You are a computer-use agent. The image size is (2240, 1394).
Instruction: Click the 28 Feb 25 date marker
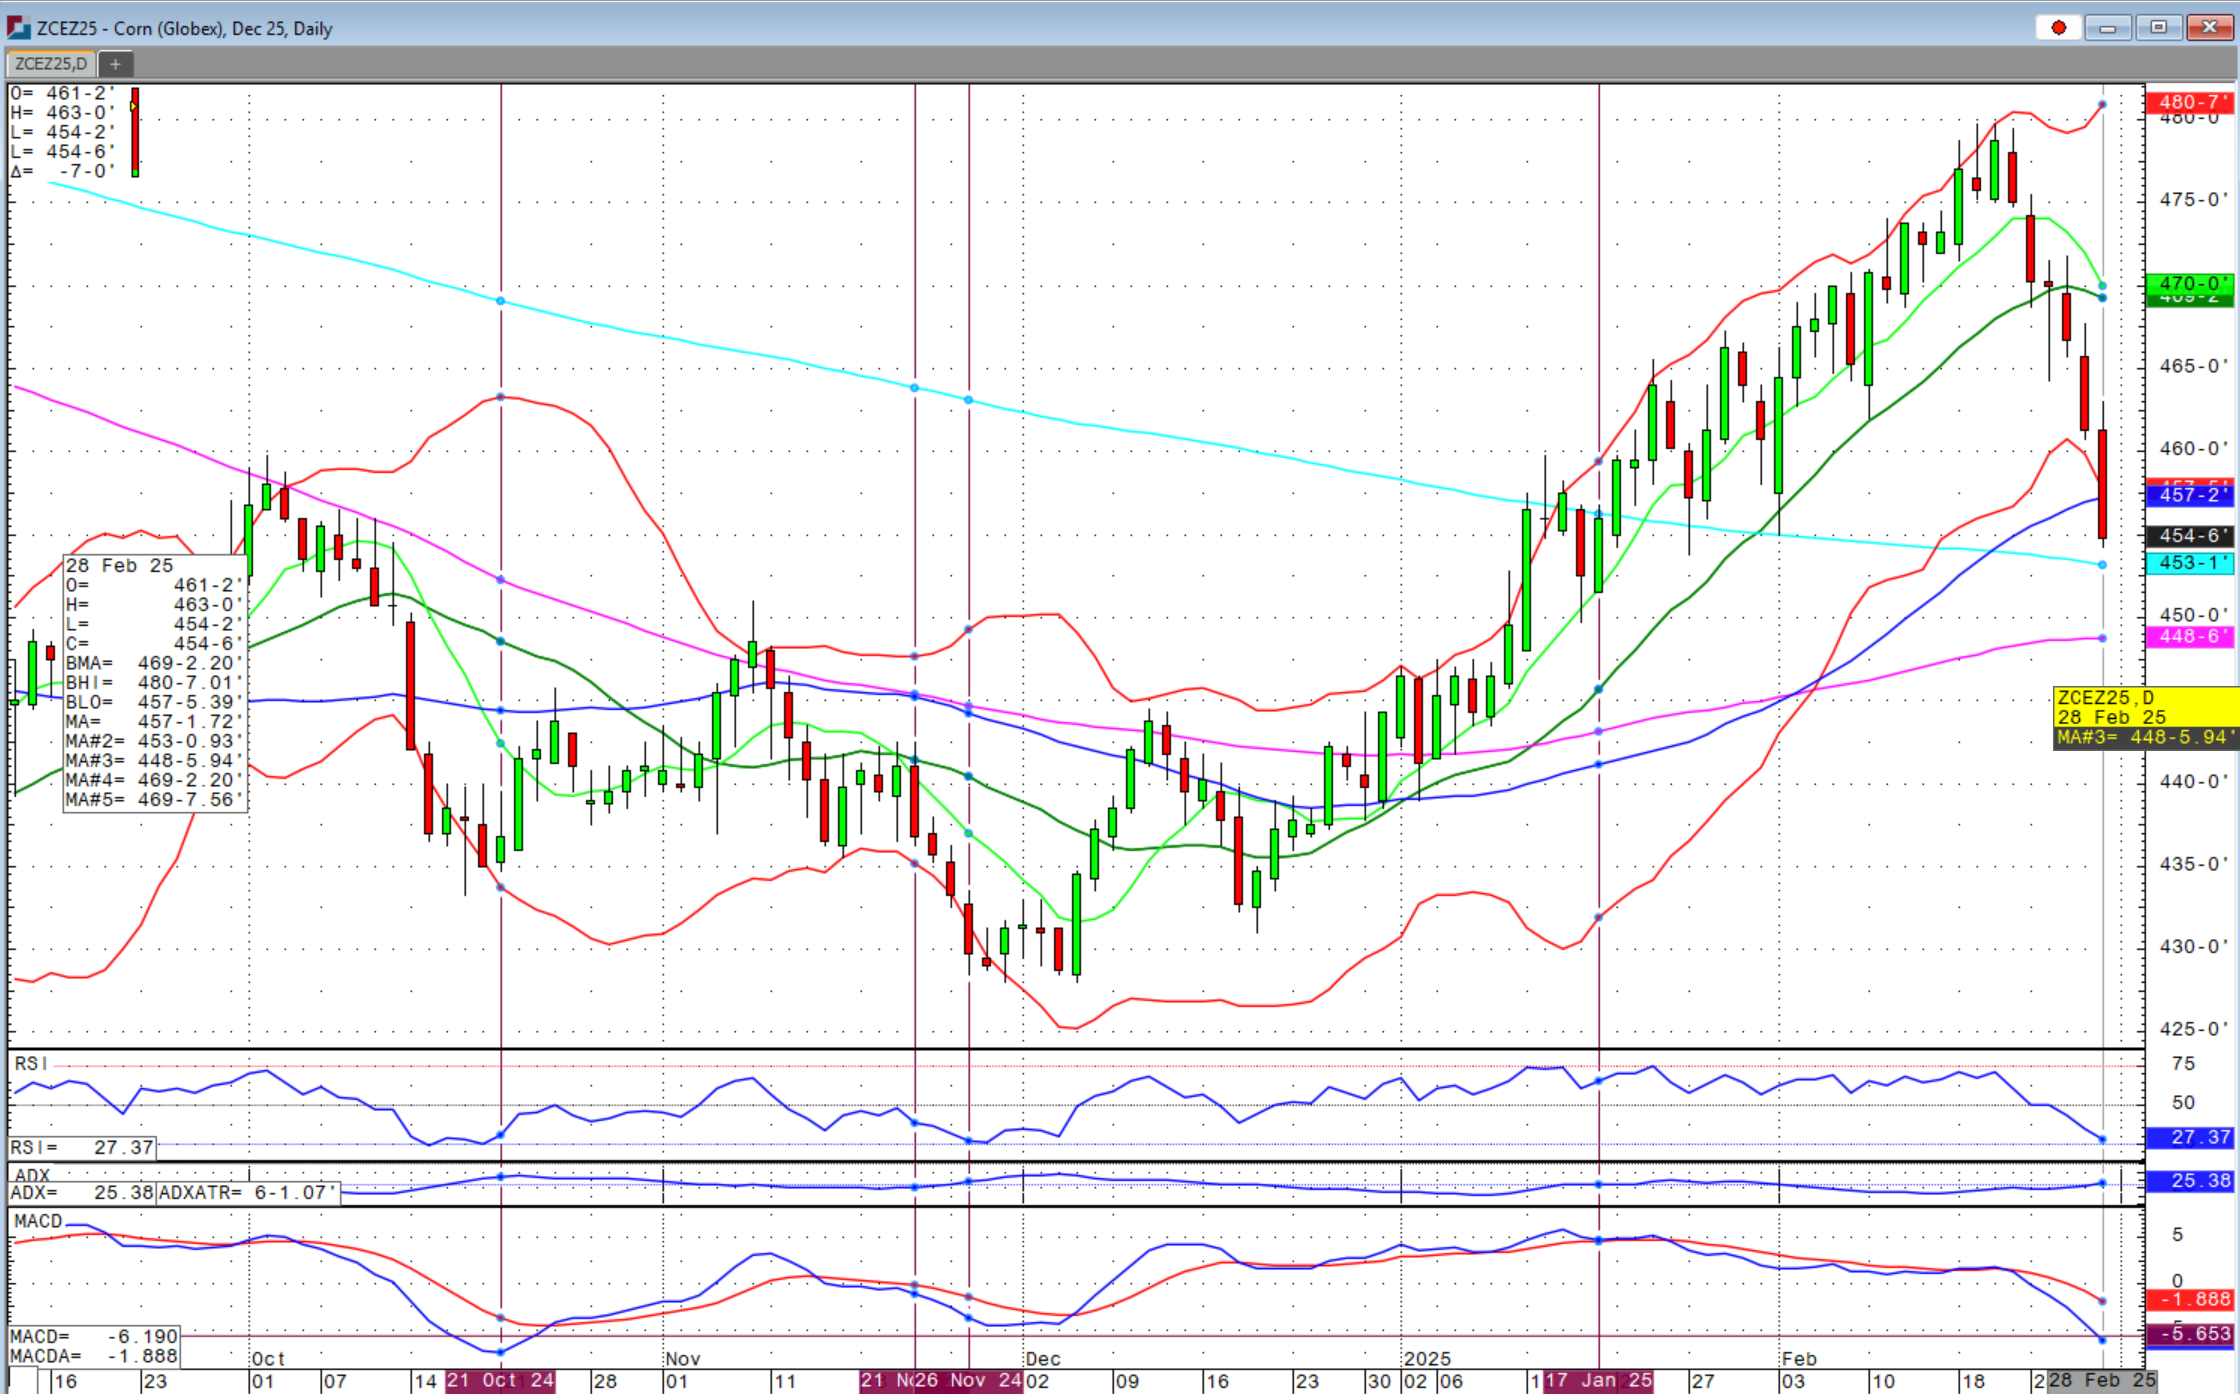pyautogui.click(x=2101, y=1381)
